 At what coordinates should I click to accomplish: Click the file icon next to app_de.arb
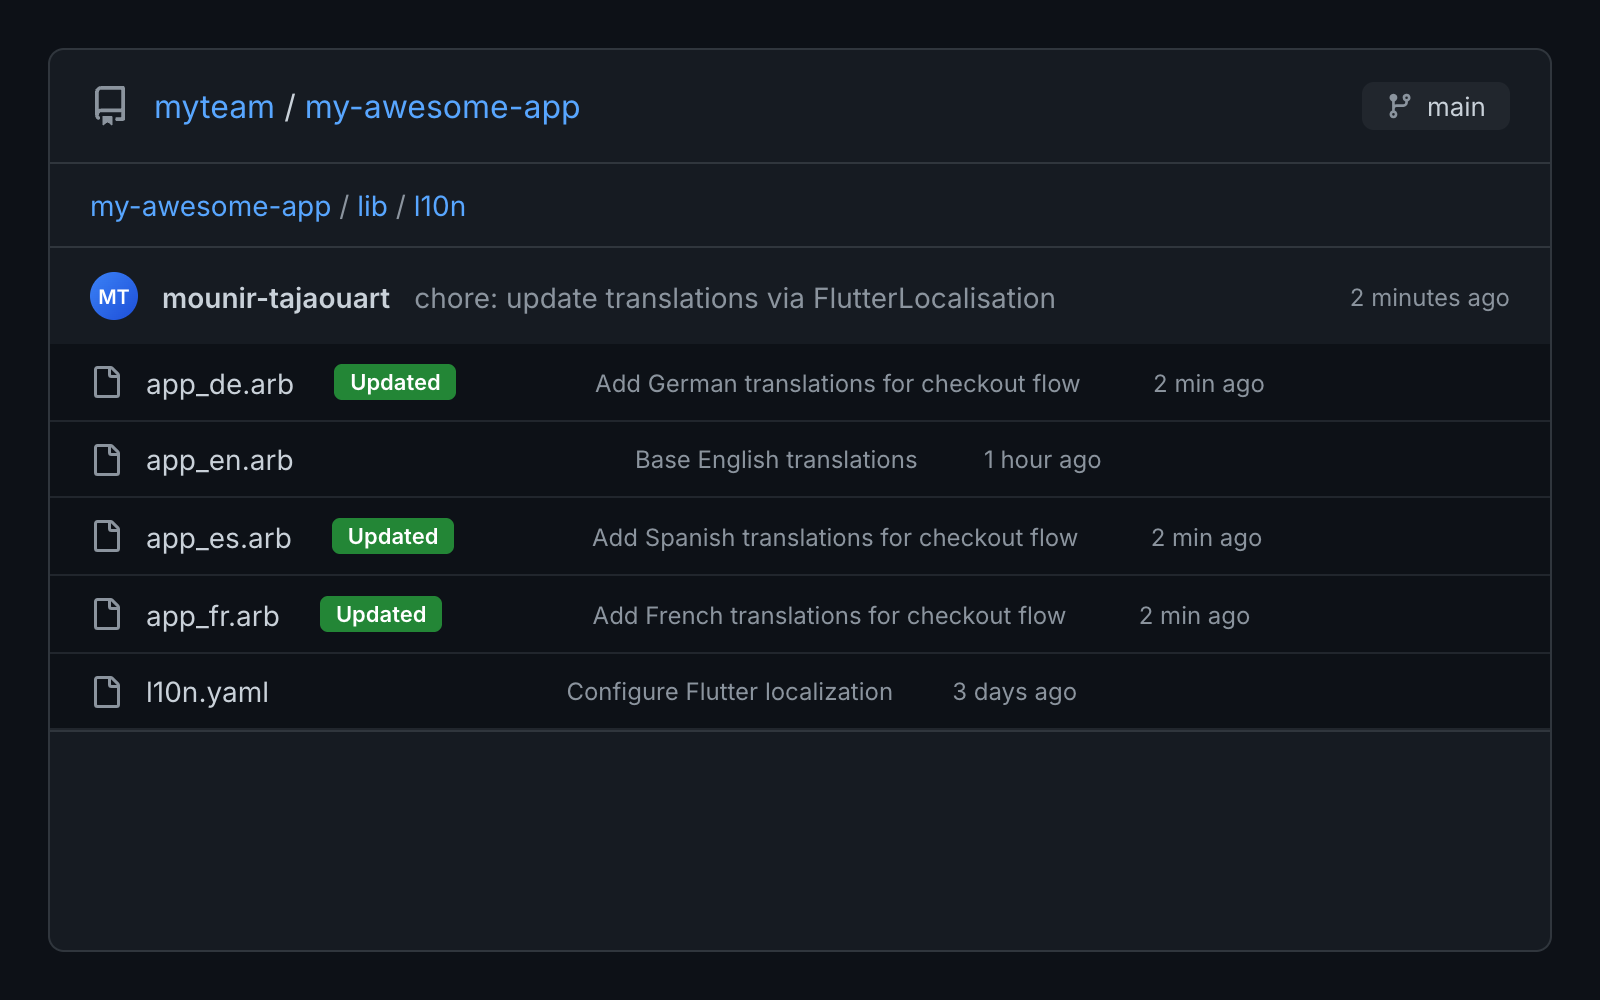coord(106,382)
